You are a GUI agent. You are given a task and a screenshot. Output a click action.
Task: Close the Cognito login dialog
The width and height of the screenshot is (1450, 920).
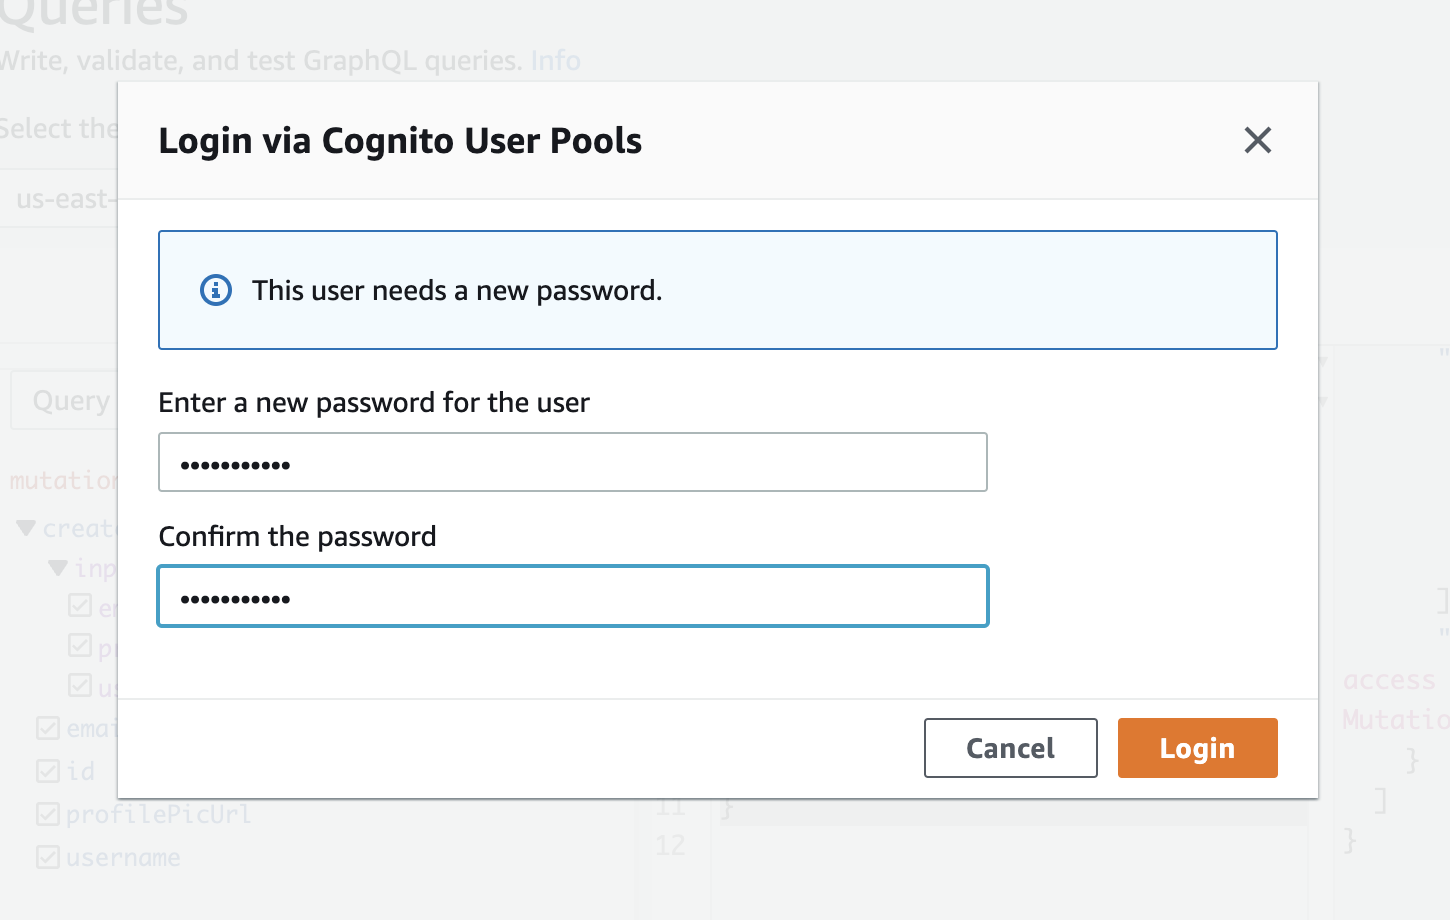tap(1257, 140)
